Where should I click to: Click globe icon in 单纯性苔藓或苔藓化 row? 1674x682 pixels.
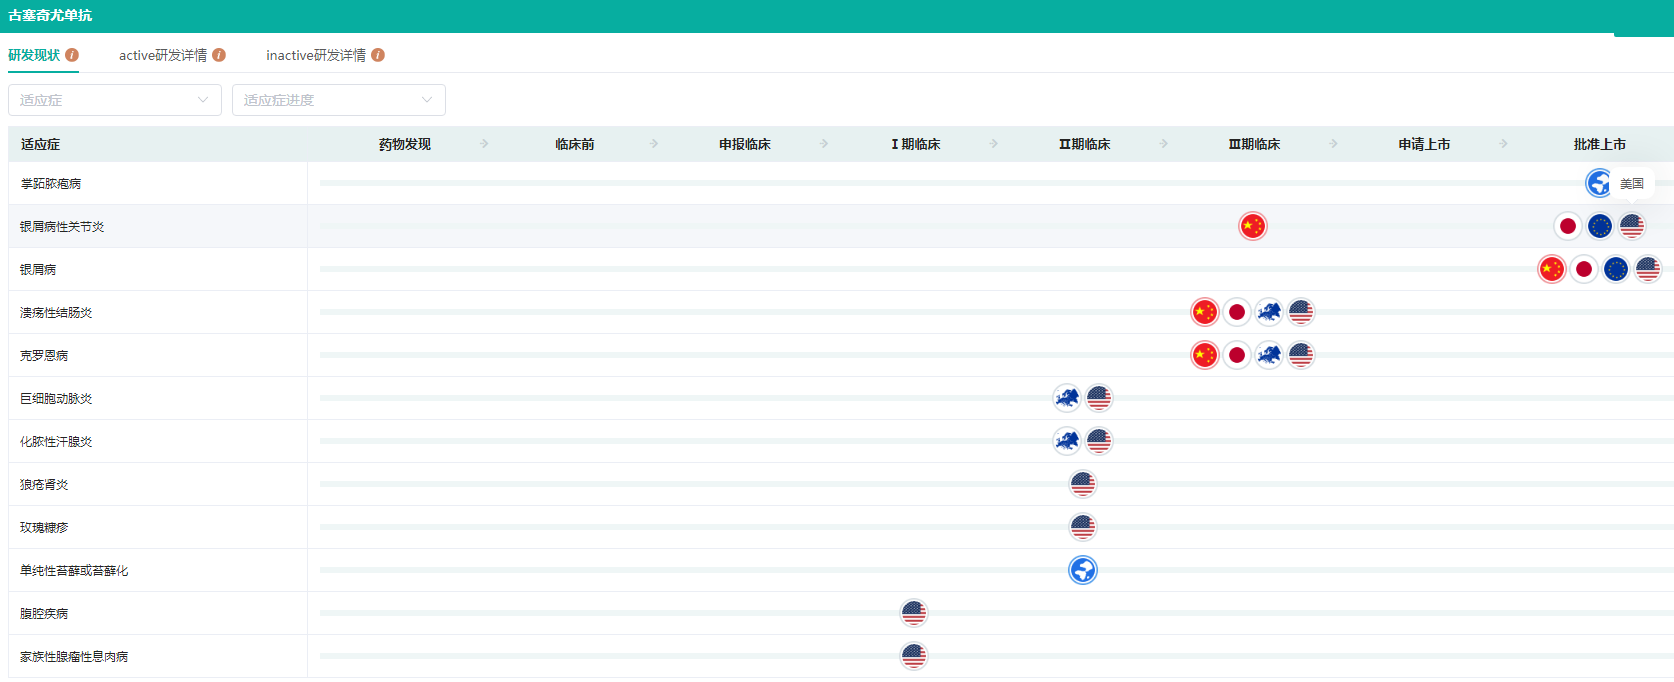pyautogui.click(x=1082, y=570)
